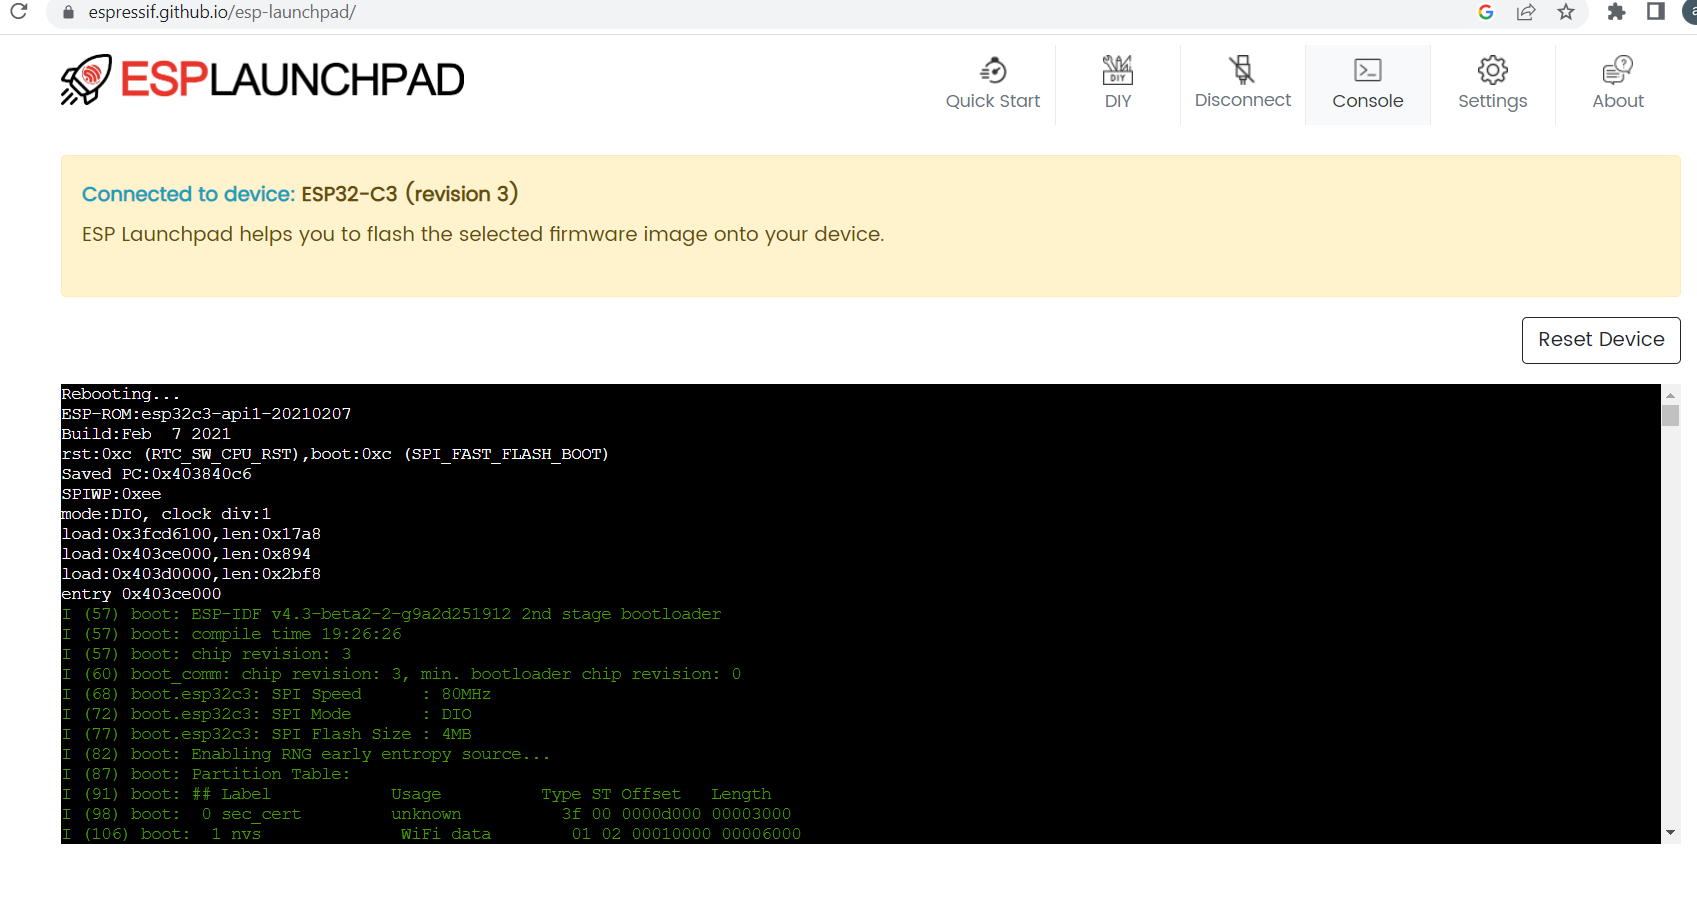Open the Quick Start section
This screenshot has width=1697, height=904.
pyautogui.click(x=992, y=84)
